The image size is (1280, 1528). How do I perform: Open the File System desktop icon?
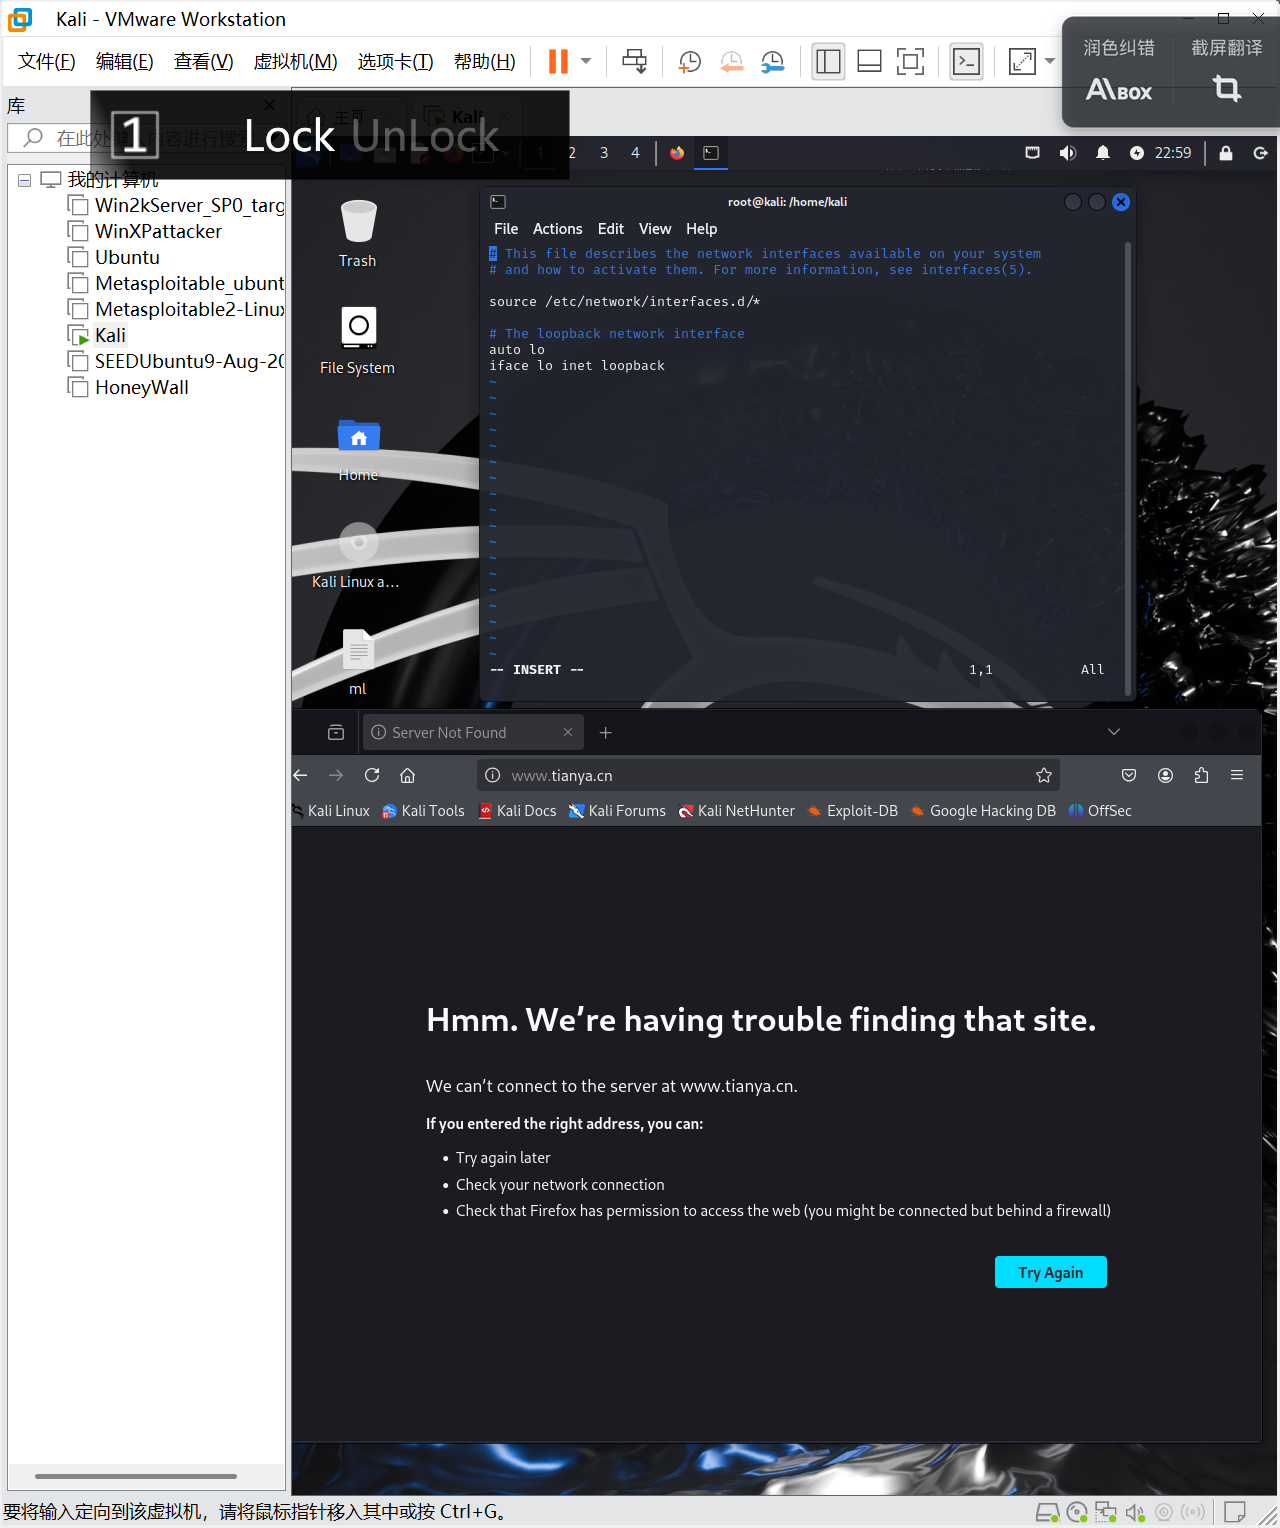358,340
